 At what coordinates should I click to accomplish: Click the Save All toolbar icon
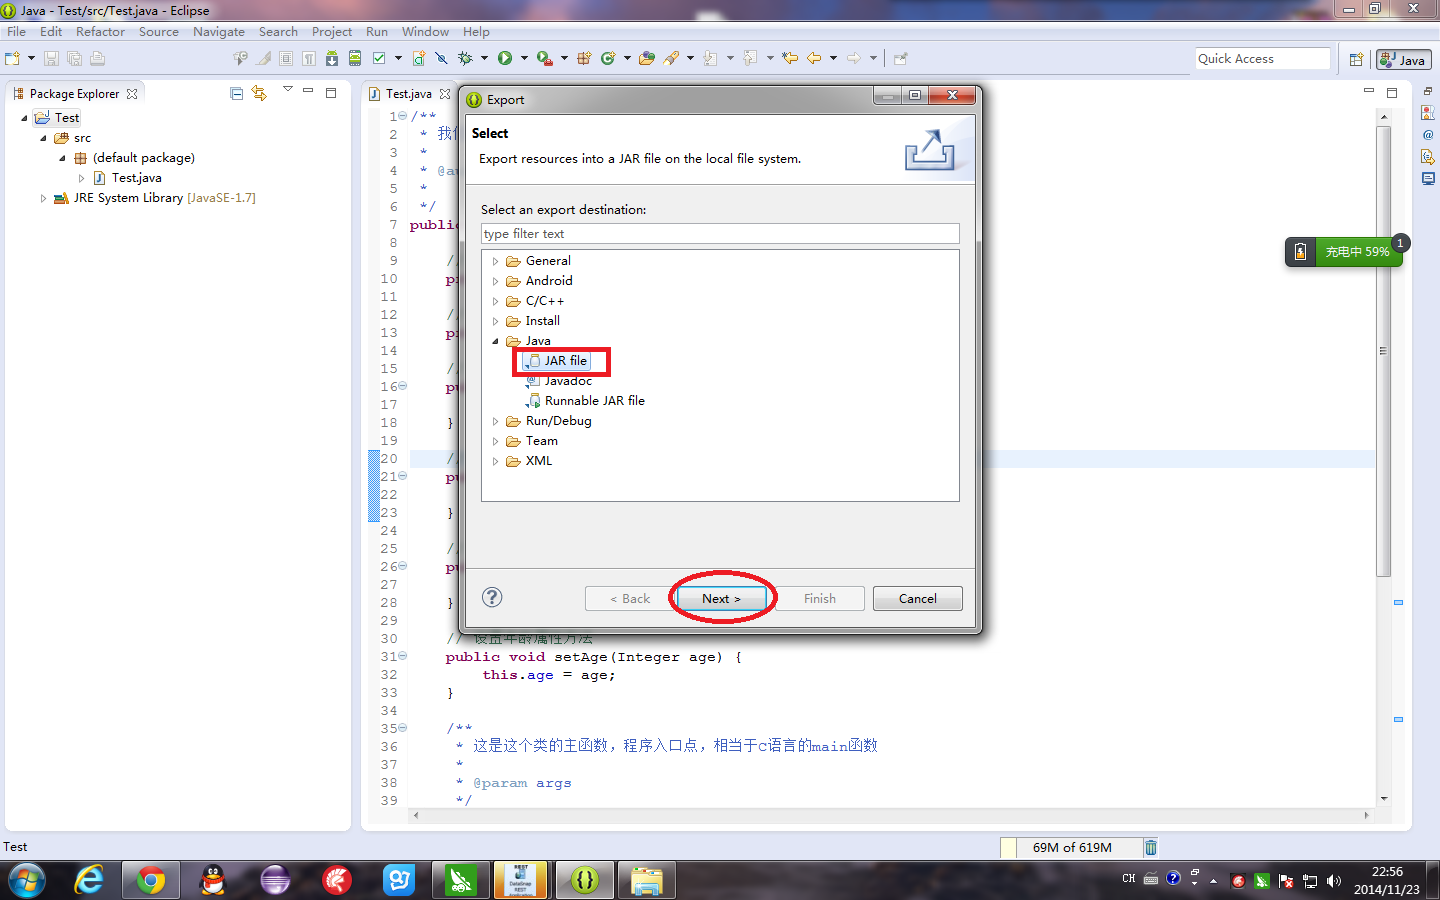click(74, 58)
